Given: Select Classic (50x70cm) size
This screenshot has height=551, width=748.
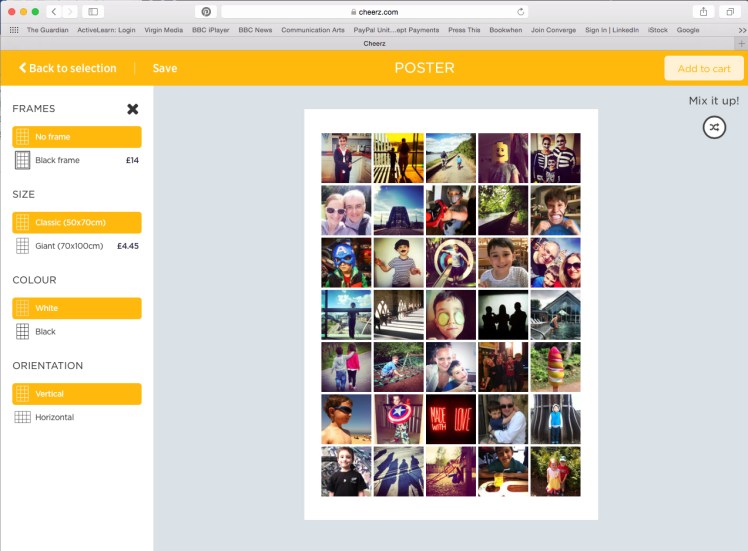Looking at the screenshot, I should [77, 223].
